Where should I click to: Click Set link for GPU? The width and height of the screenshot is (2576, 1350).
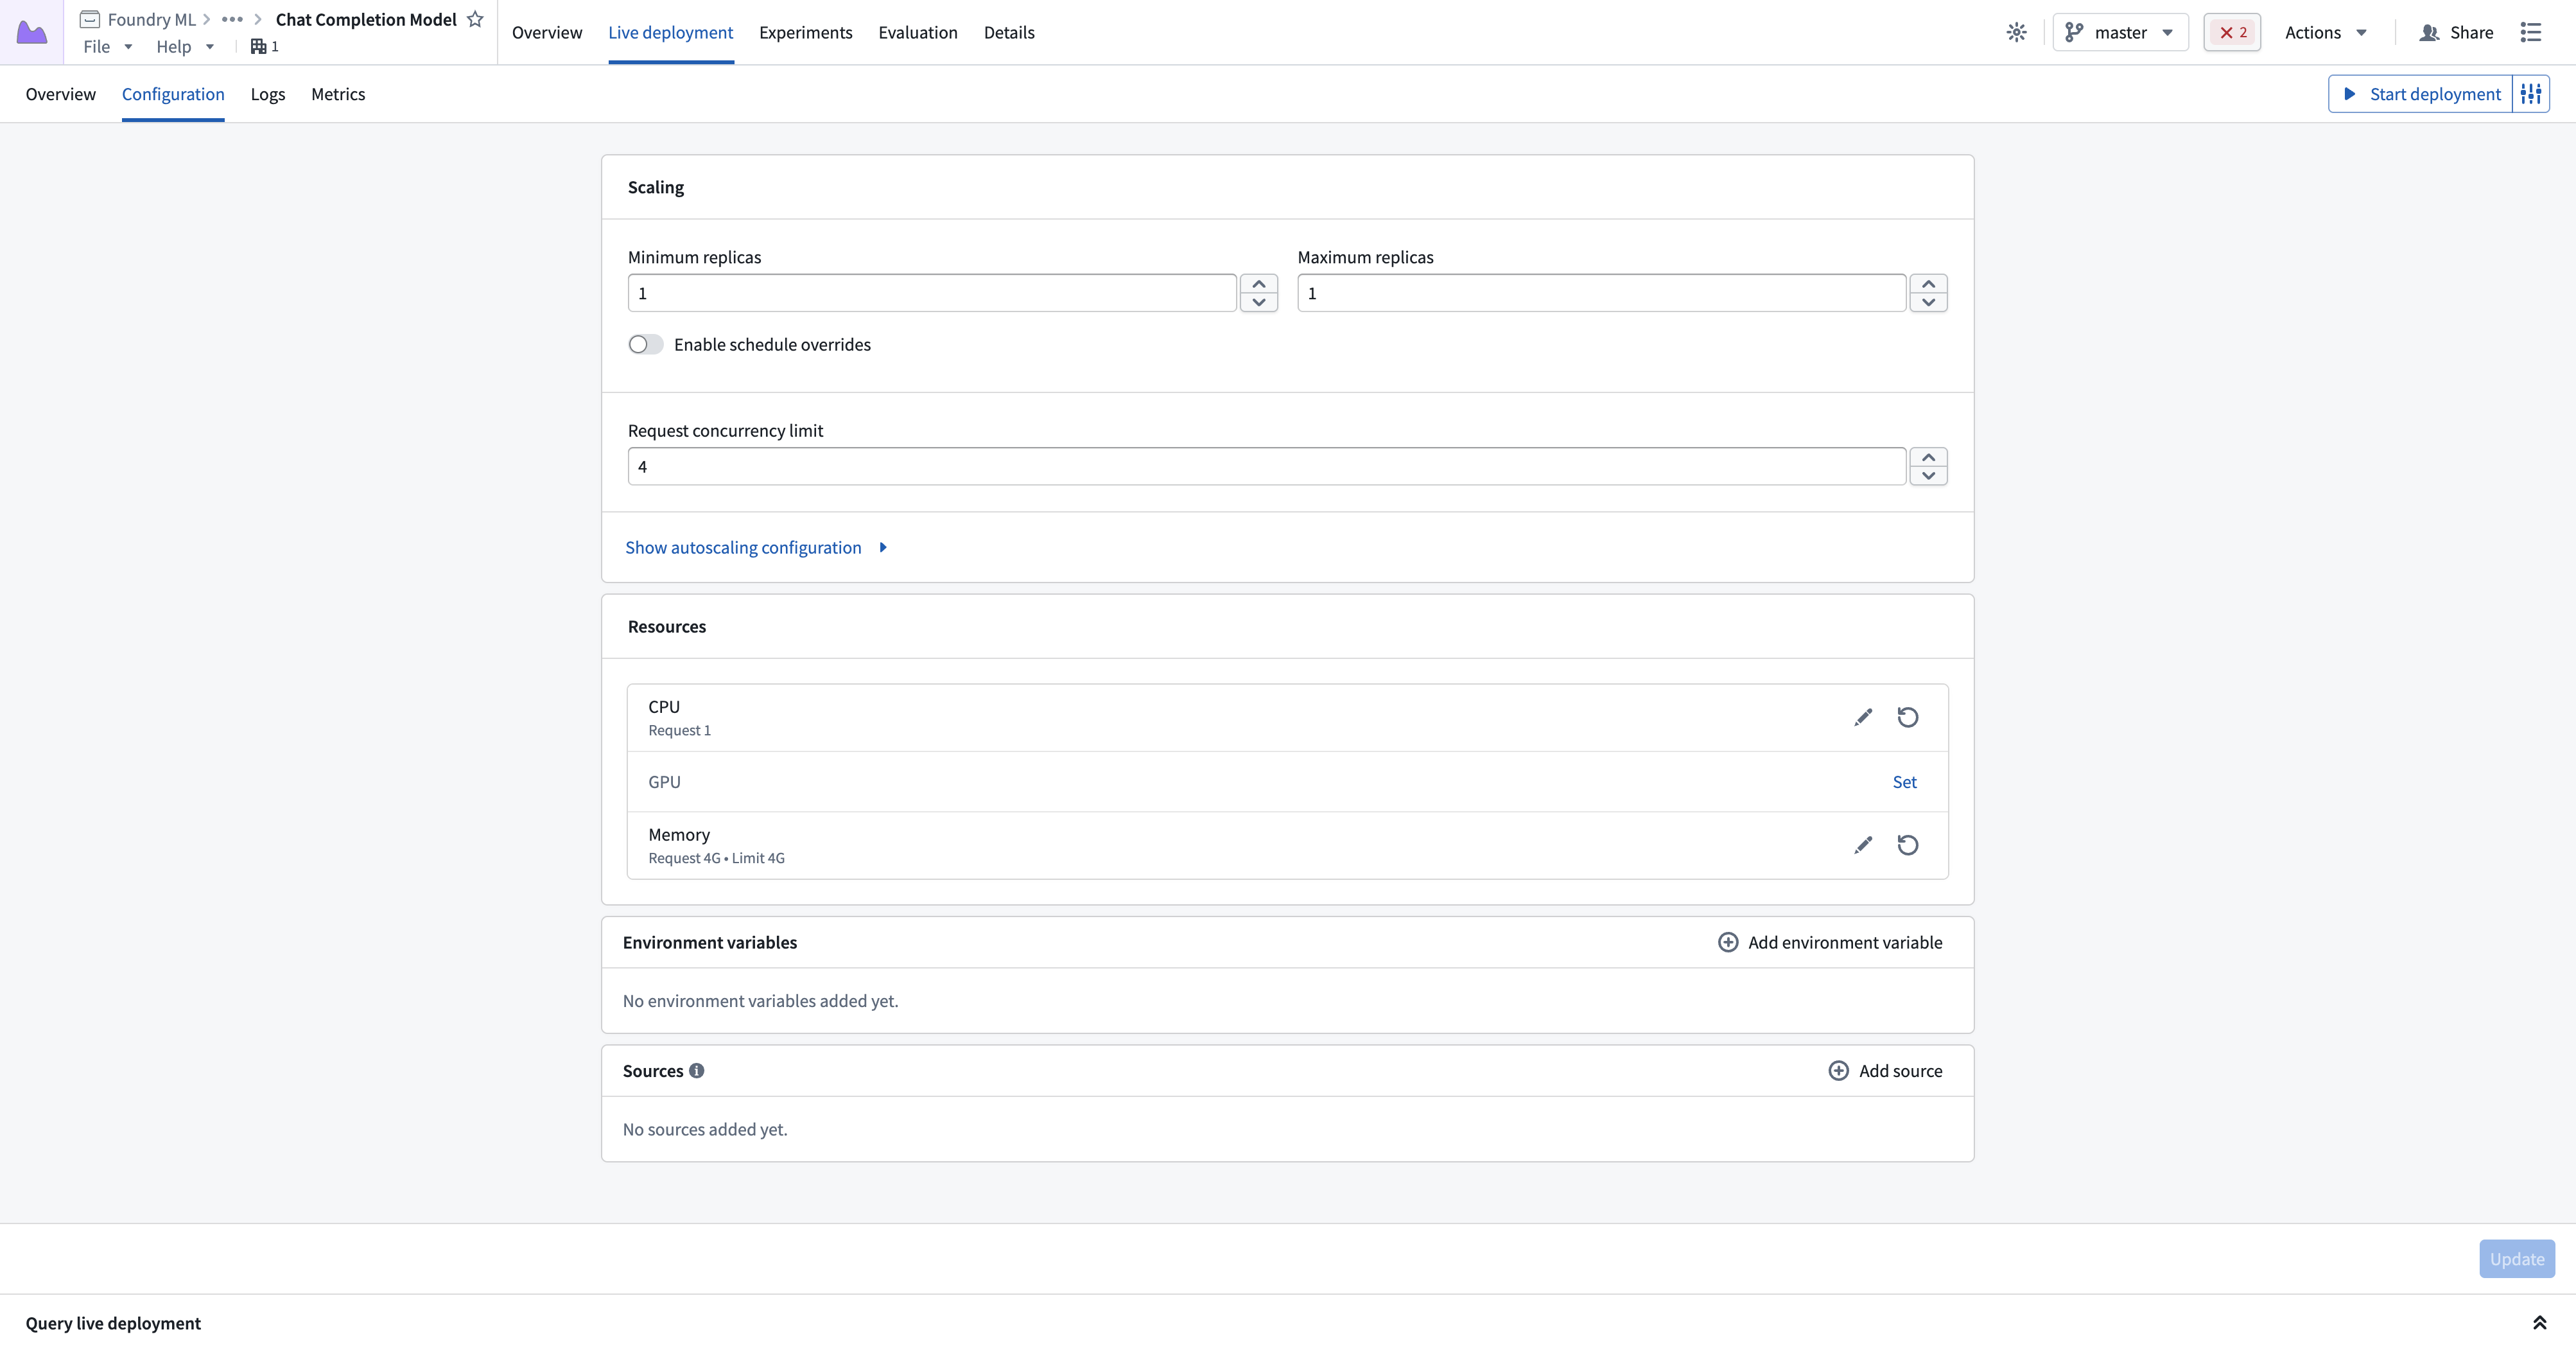click(1904, 782)
